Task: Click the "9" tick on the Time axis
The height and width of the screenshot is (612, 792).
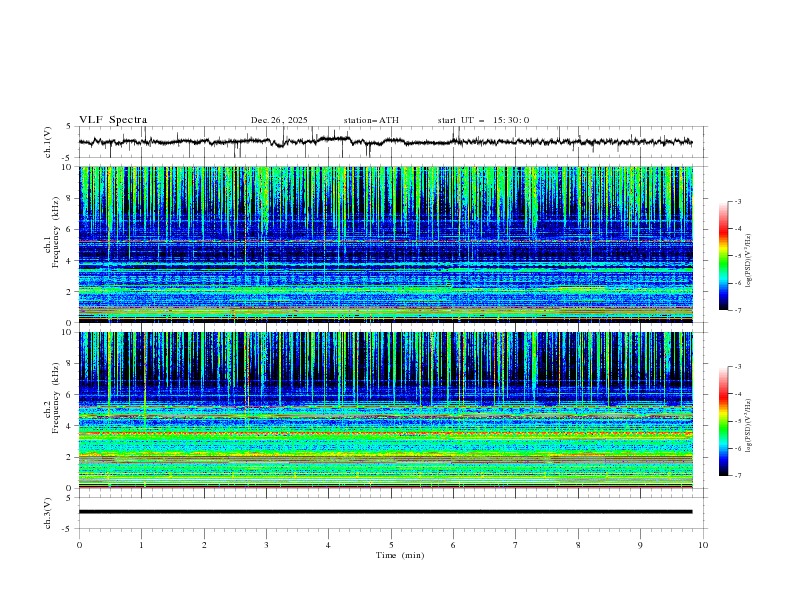Action: [640, 545]
